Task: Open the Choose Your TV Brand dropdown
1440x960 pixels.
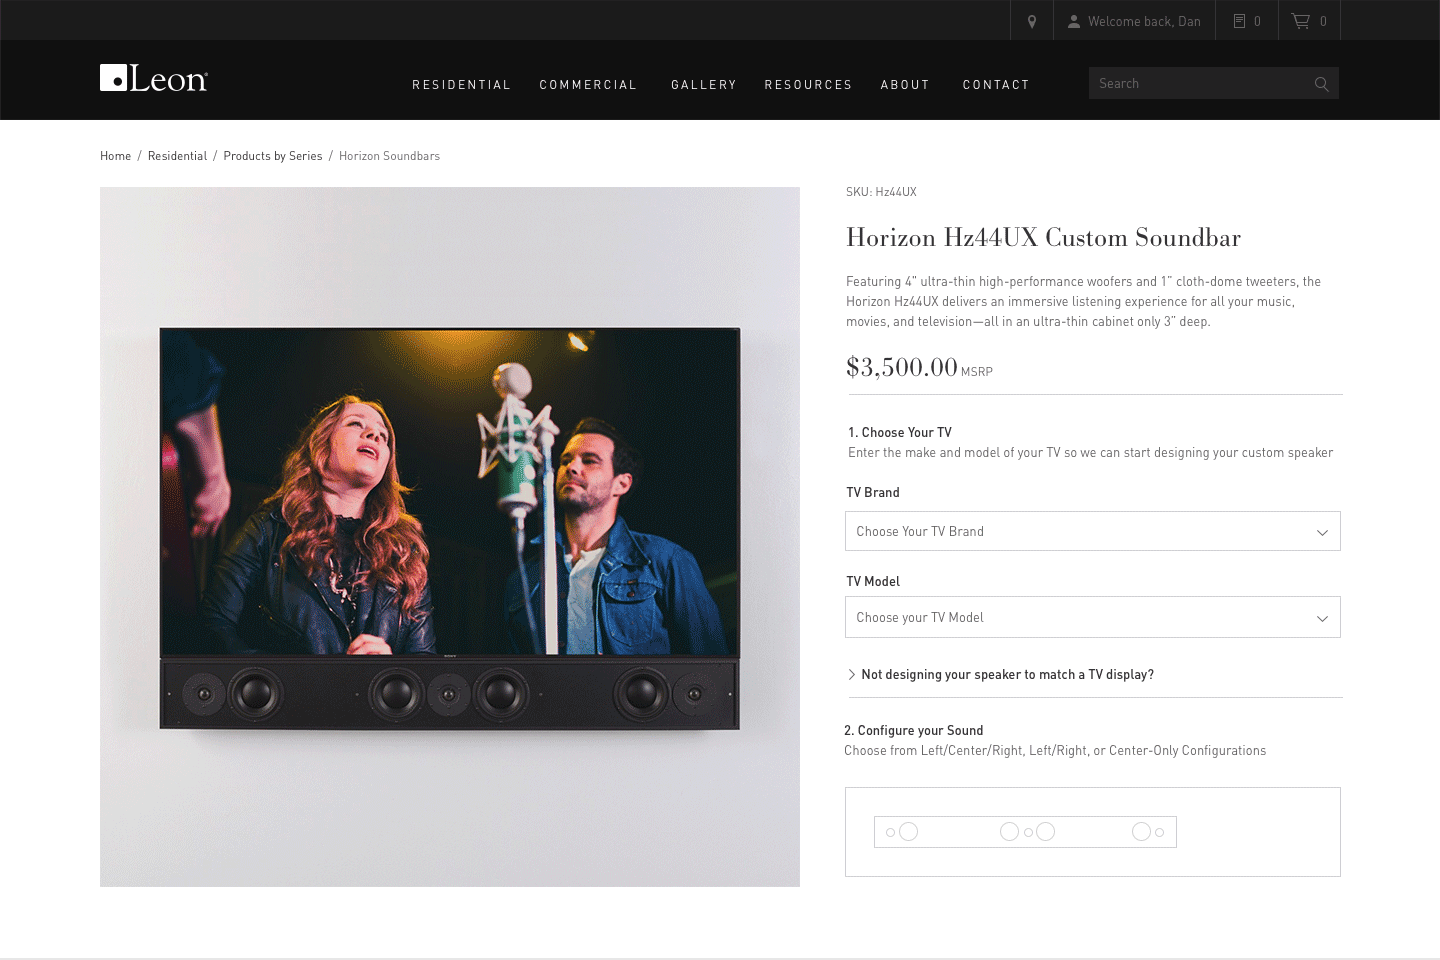Action: (x=1093, y=531)
